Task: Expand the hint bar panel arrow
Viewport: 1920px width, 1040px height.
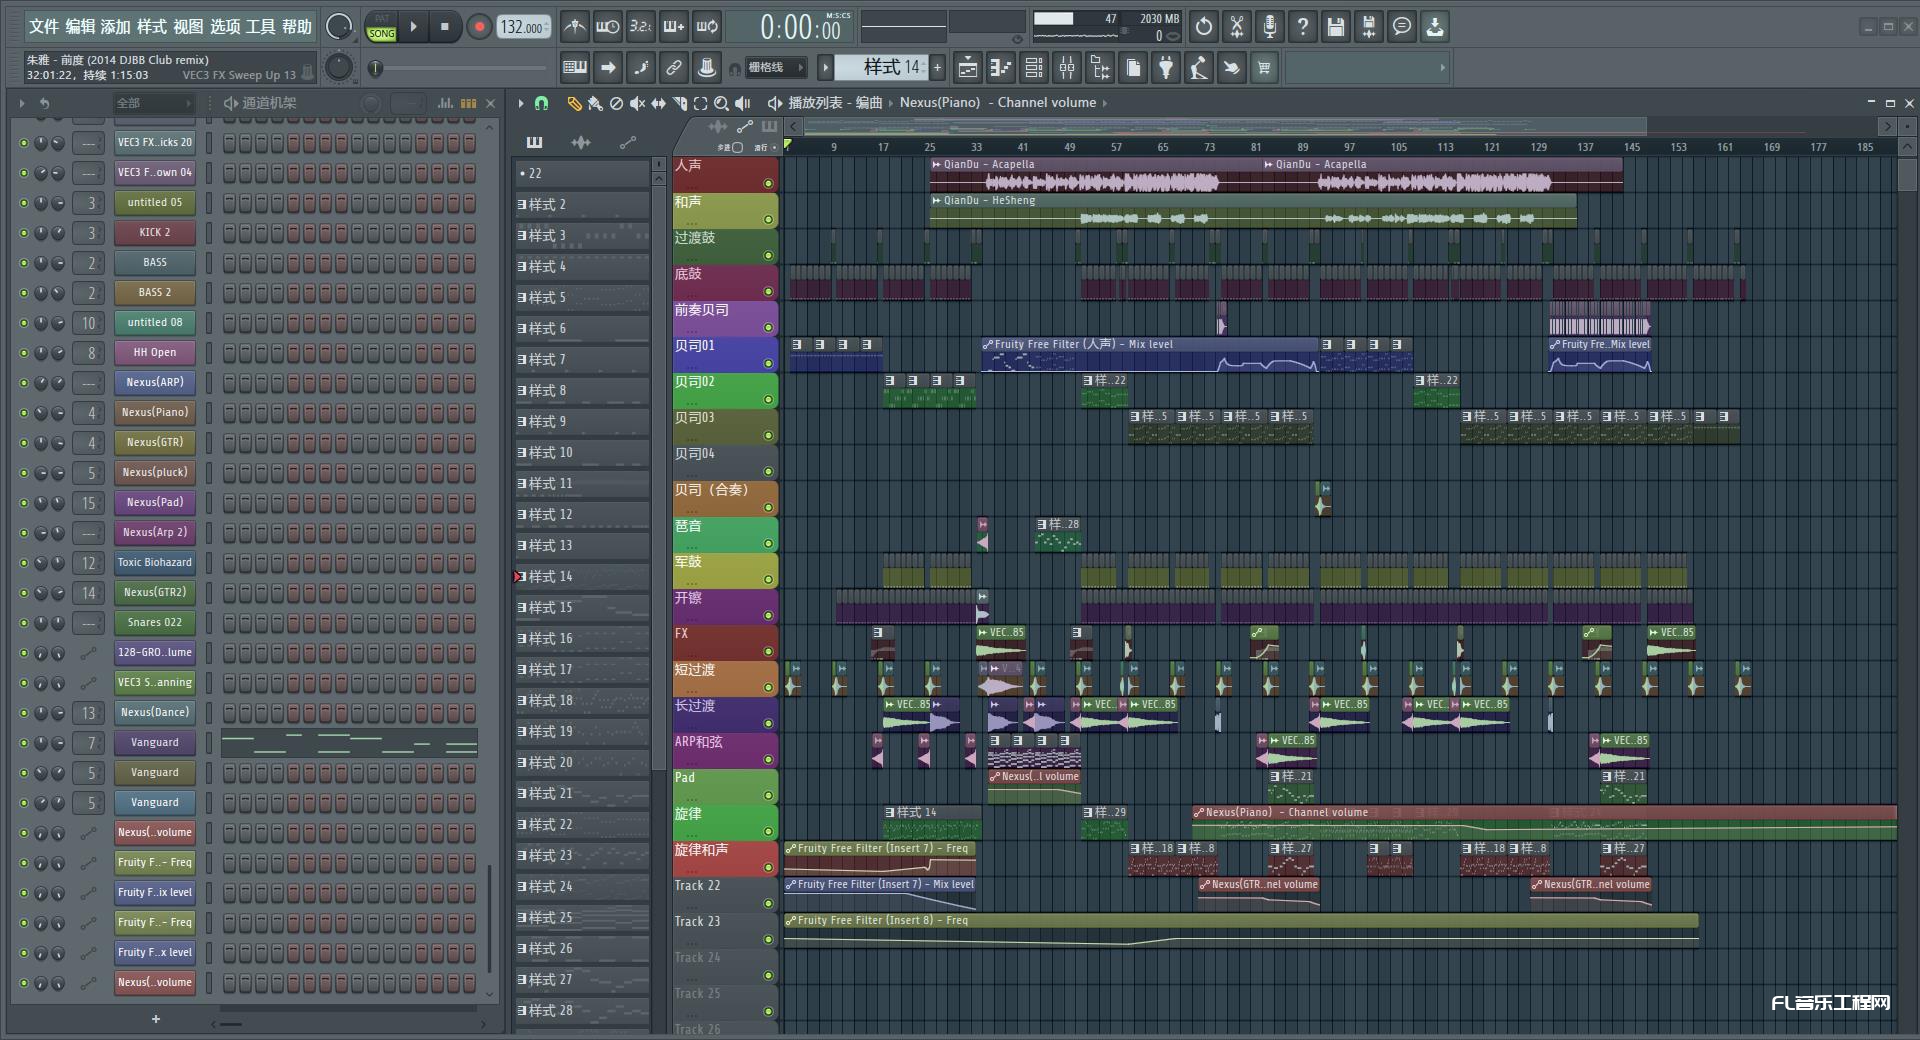Action: 1442,68
